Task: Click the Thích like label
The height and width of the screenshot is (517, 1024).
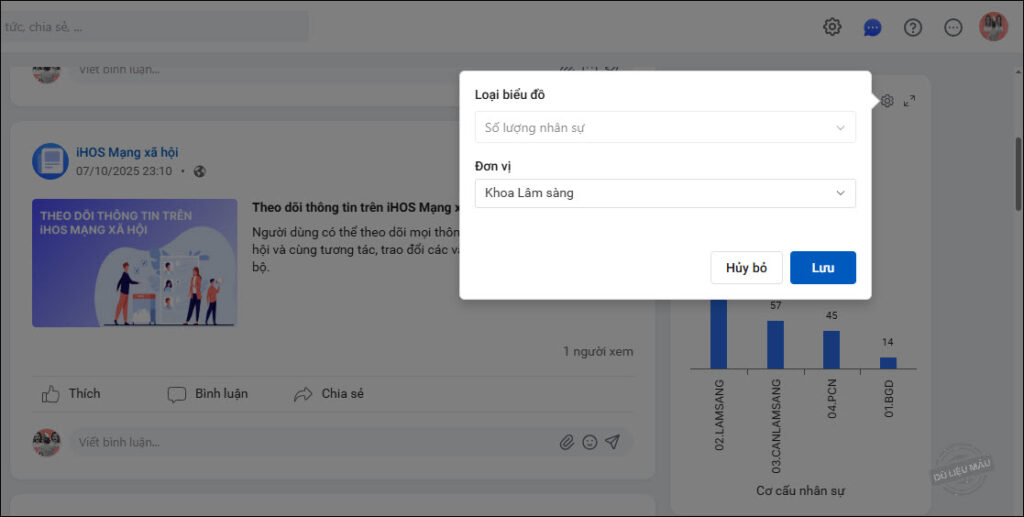Action: click(x=84, y=394)
